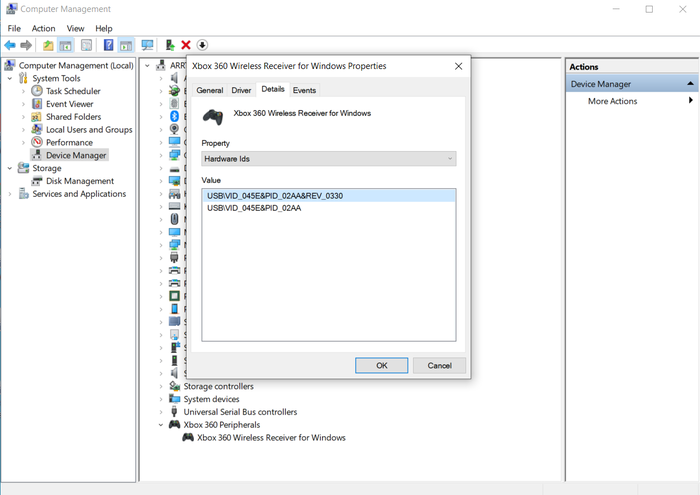Select Local Users and Groups tree item
This screenshot has height=495, width=700.
pos(89,130)
